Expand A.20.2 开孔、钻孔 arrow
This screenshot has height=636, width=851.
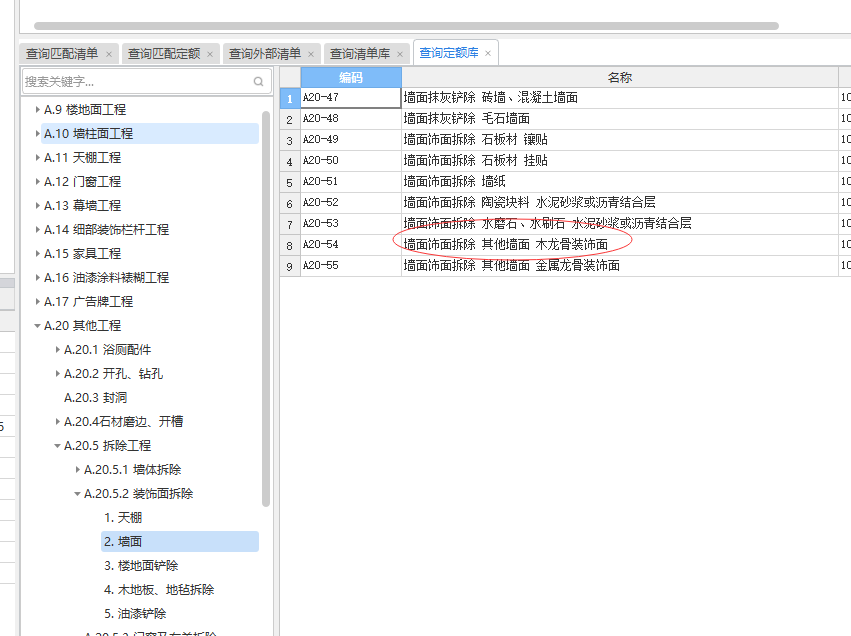point(58,373)
